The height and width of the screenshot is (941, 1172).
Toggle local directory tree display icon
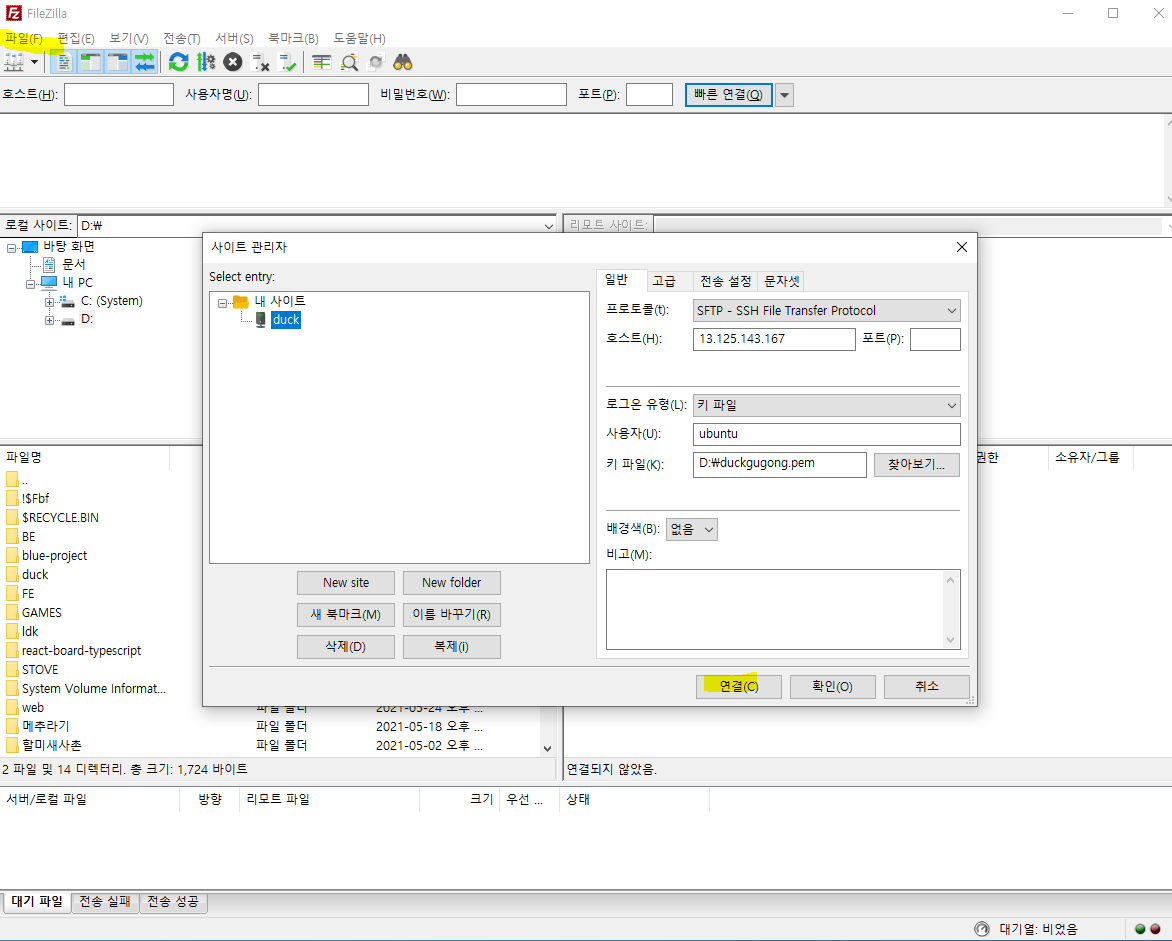[x=90, y=62]
